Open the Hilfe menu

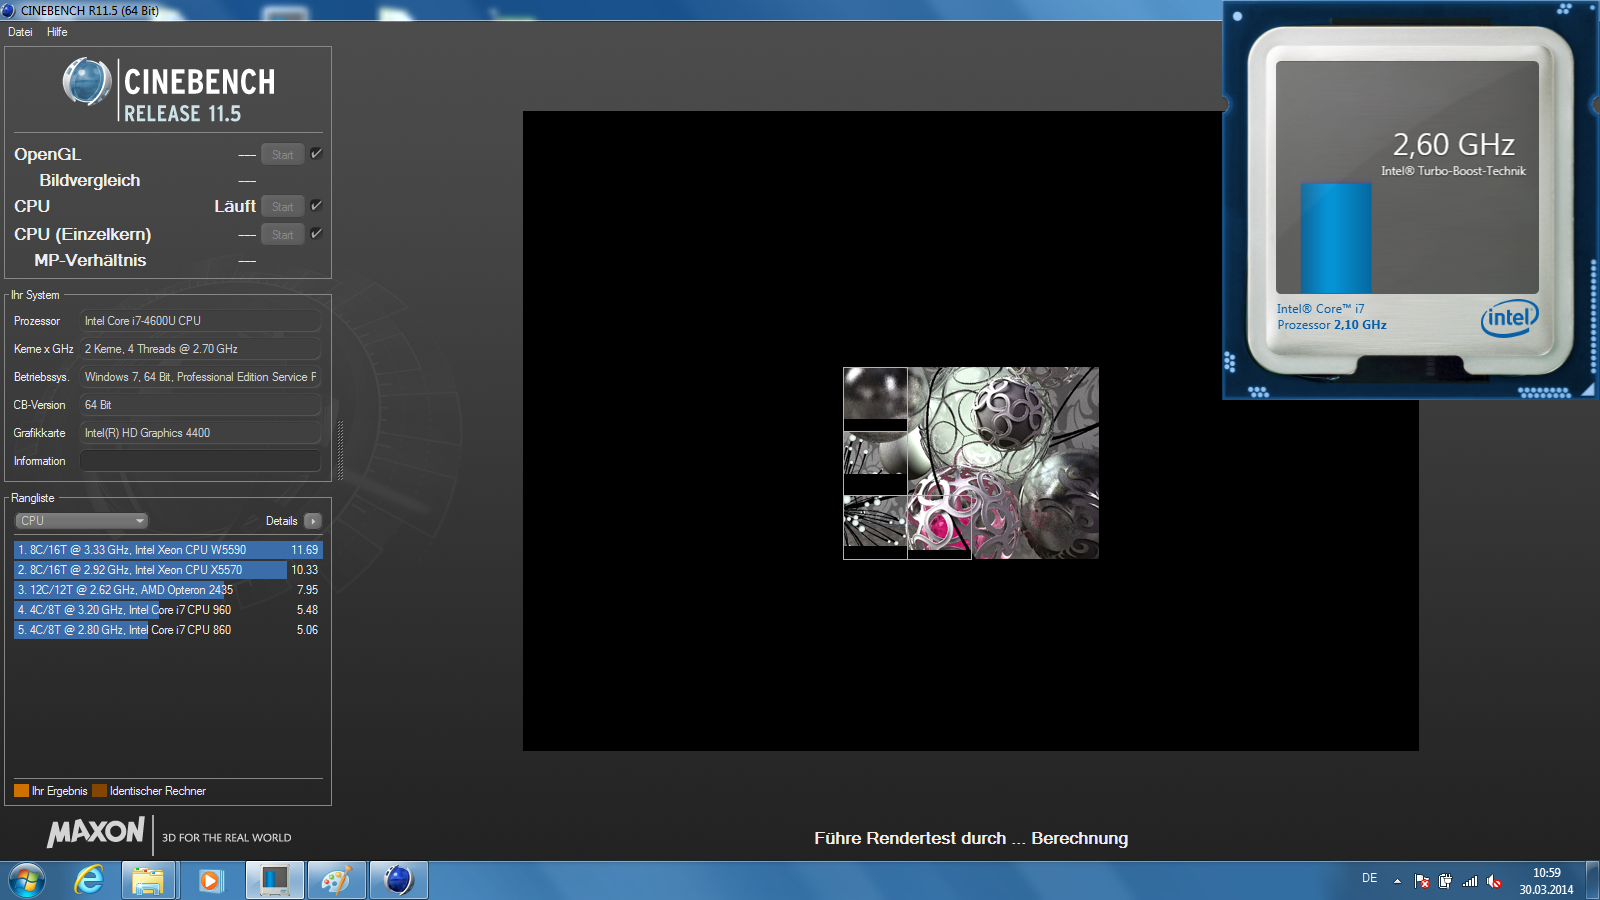(57, 32)
